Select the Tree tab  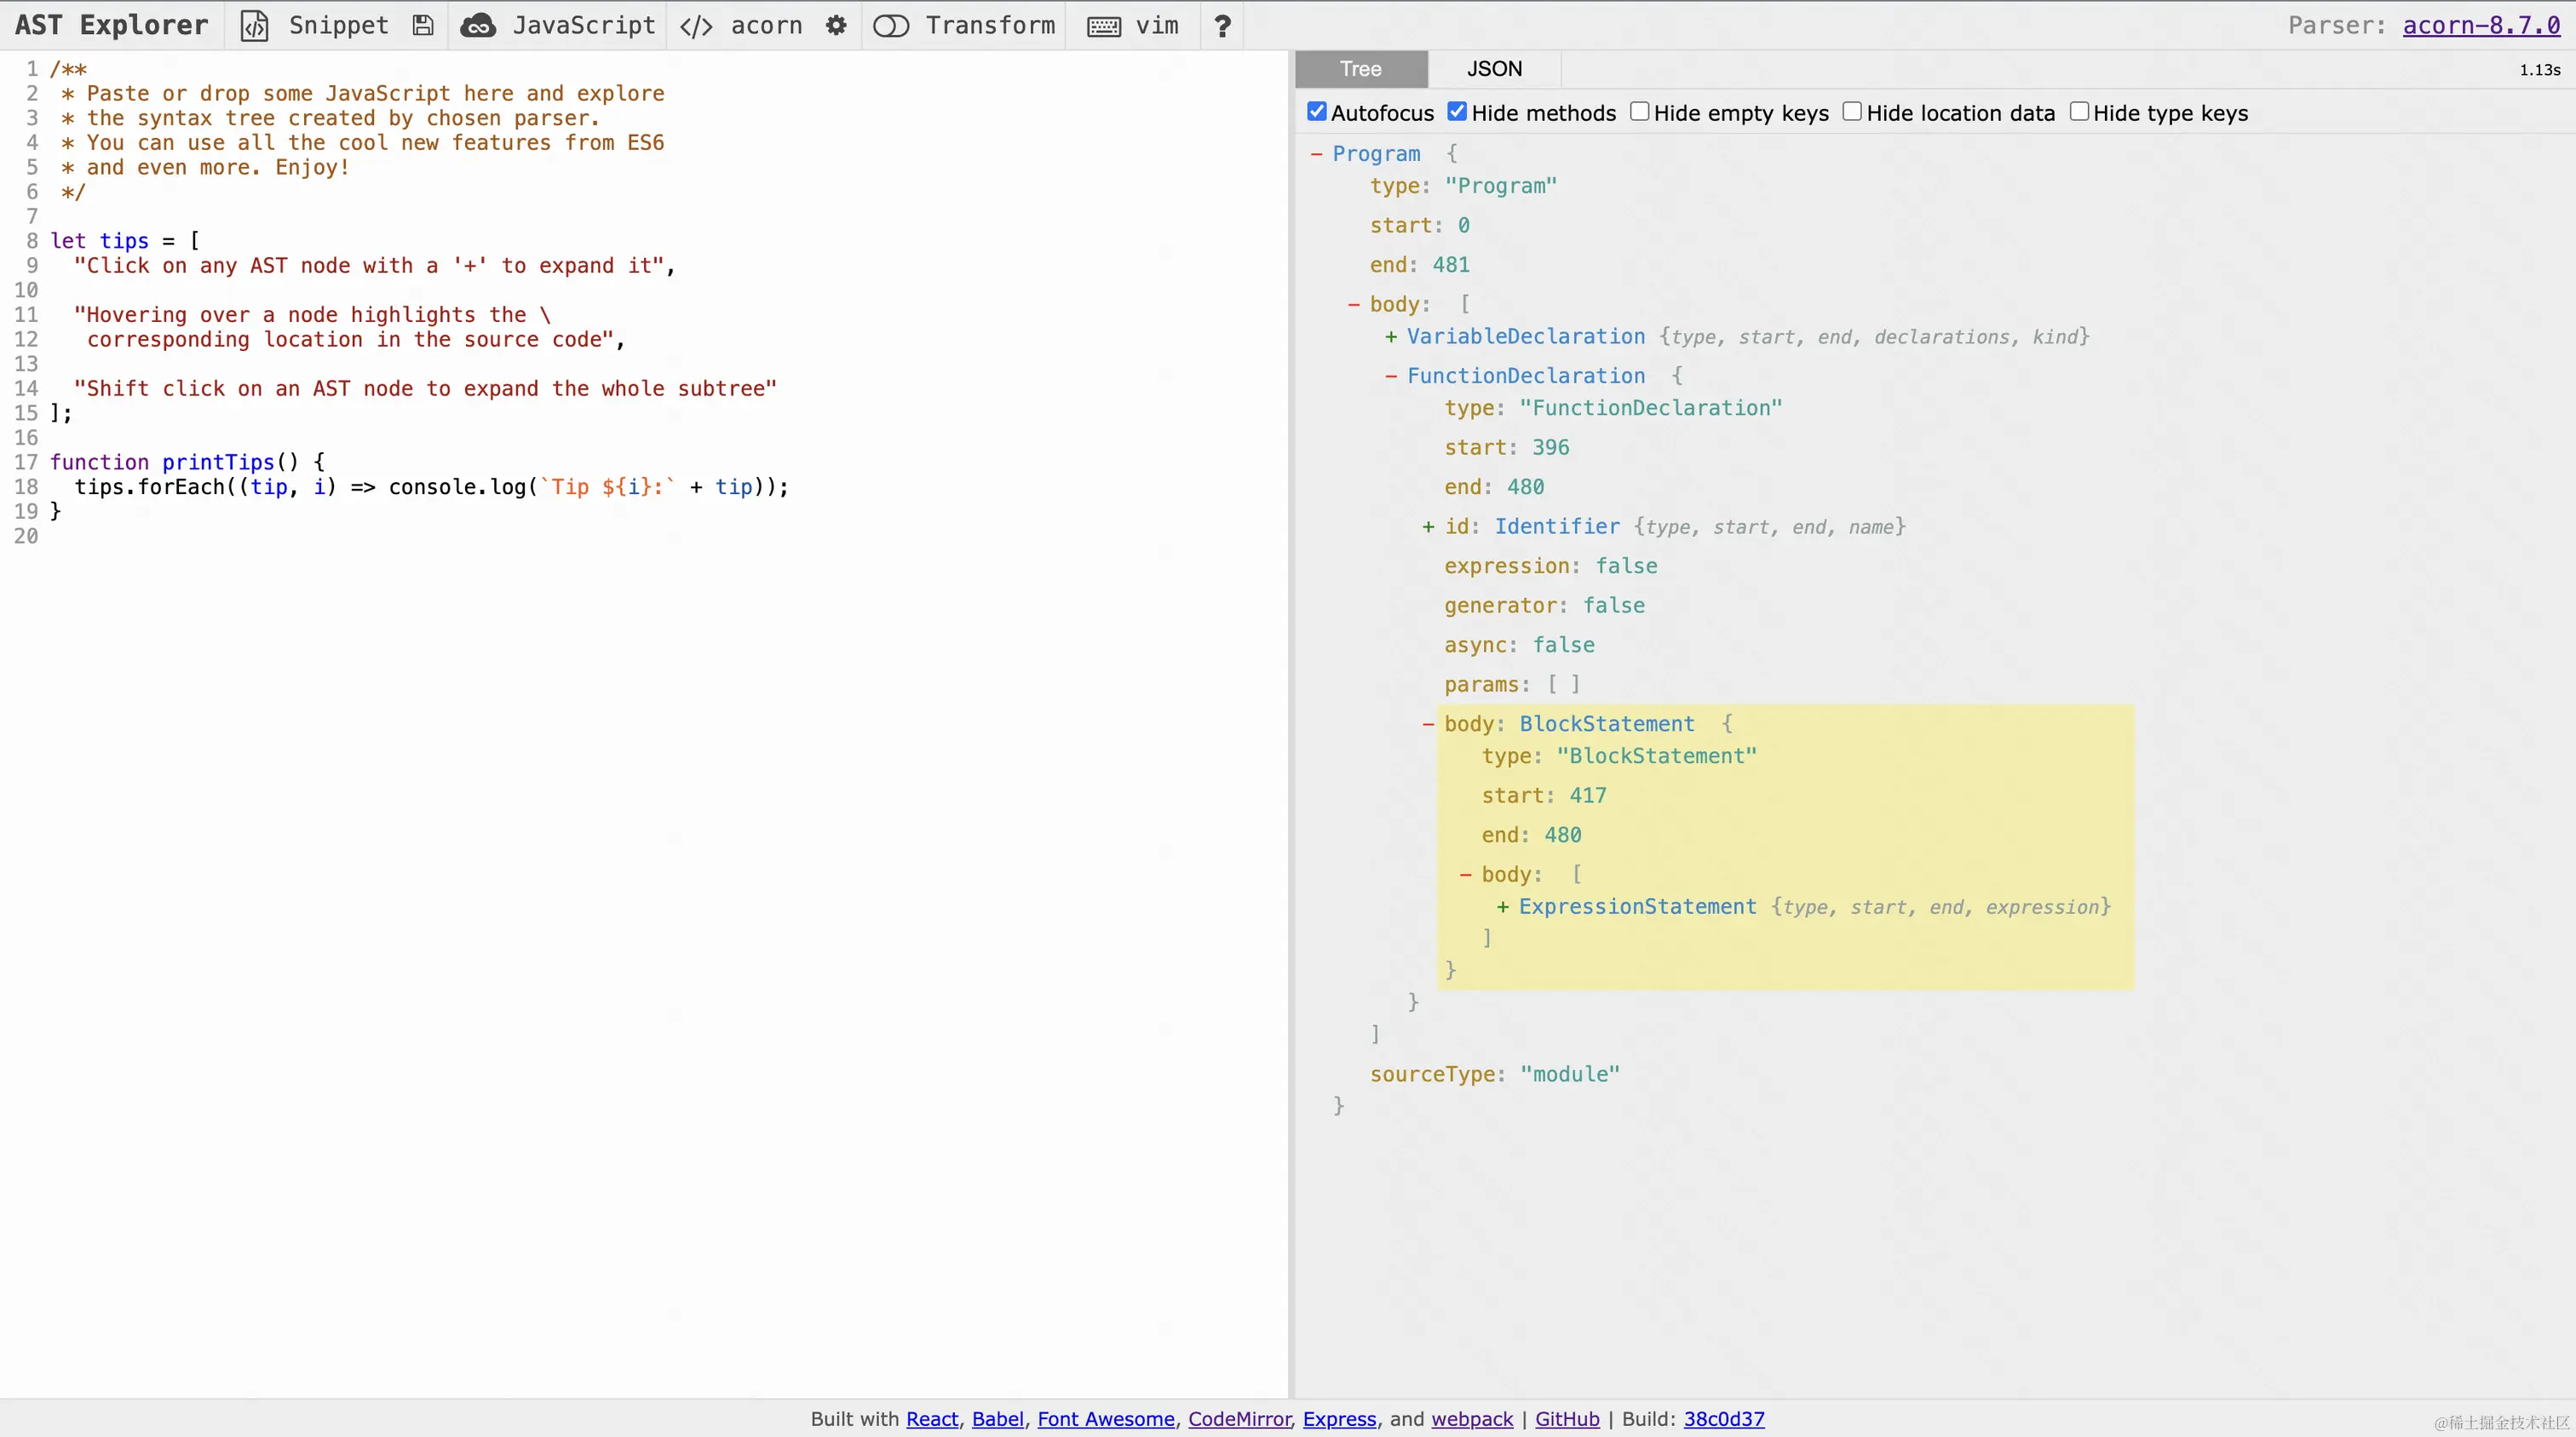(1360, 69)
